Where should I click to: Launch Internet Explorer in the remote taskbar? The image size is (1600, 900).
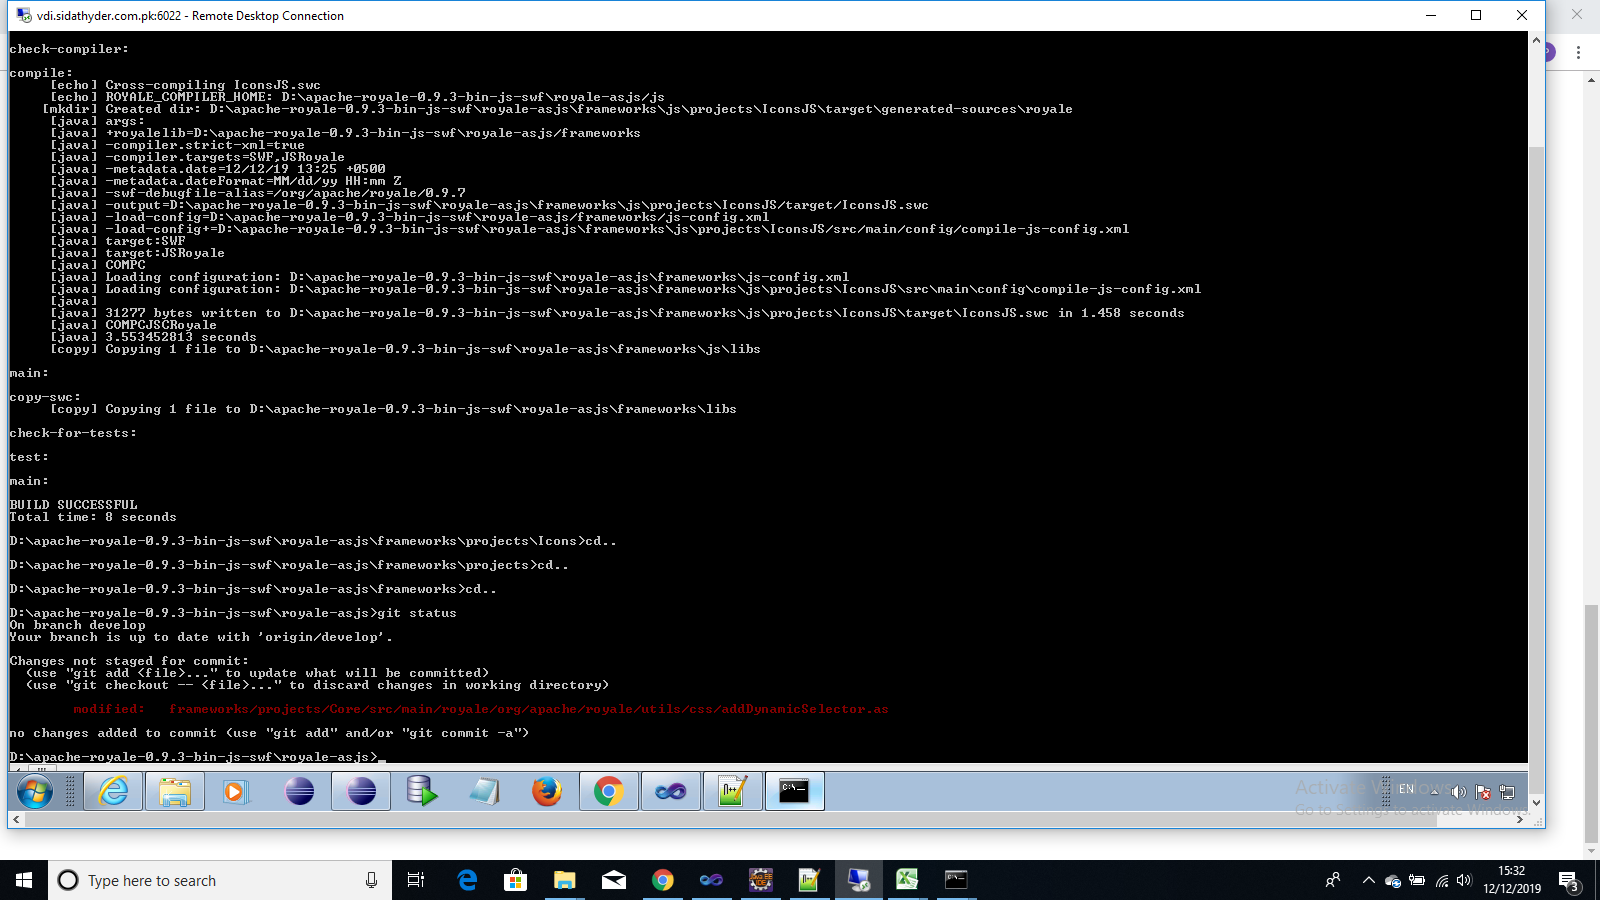pyautogui.click(x=113, y=792)
